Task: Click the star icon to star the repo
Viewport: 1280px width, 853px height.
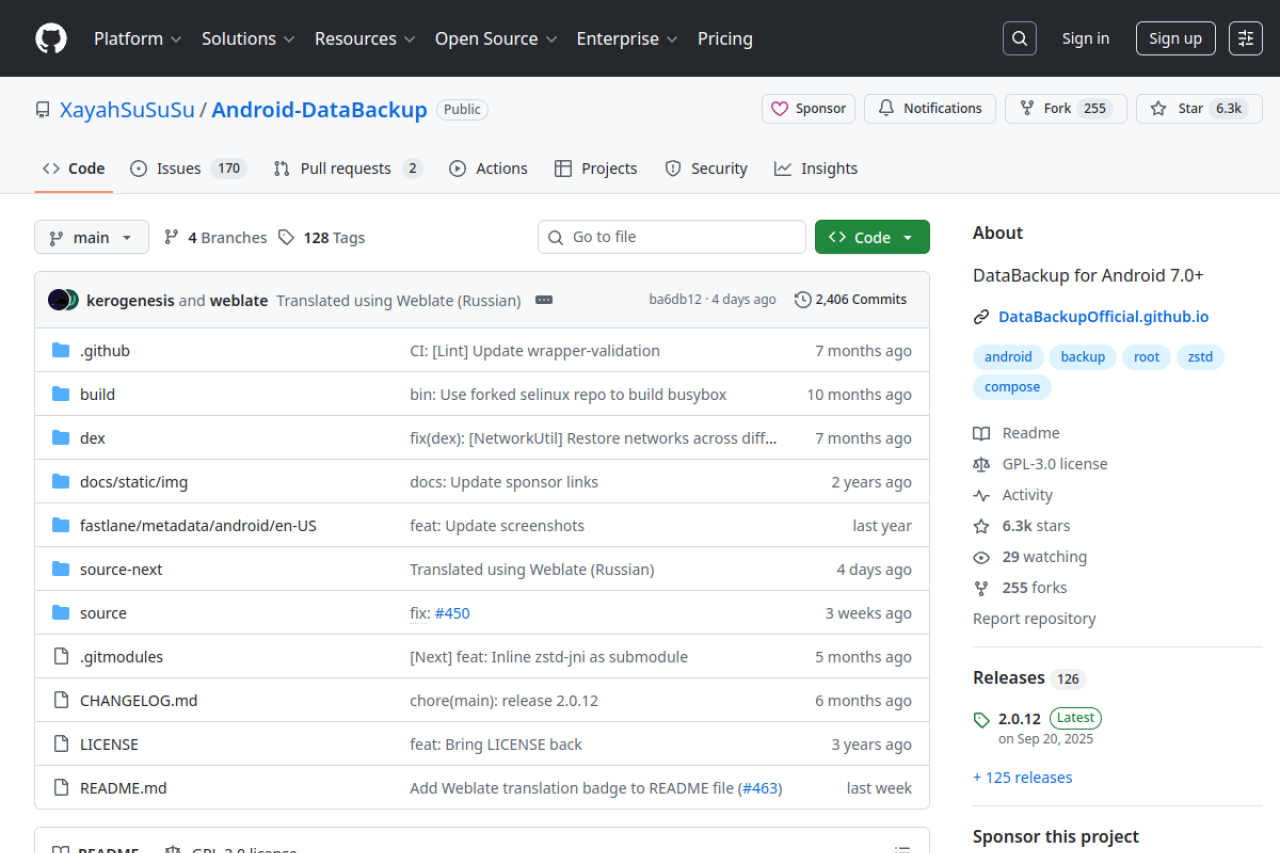Action: (x=1160, y=108)
